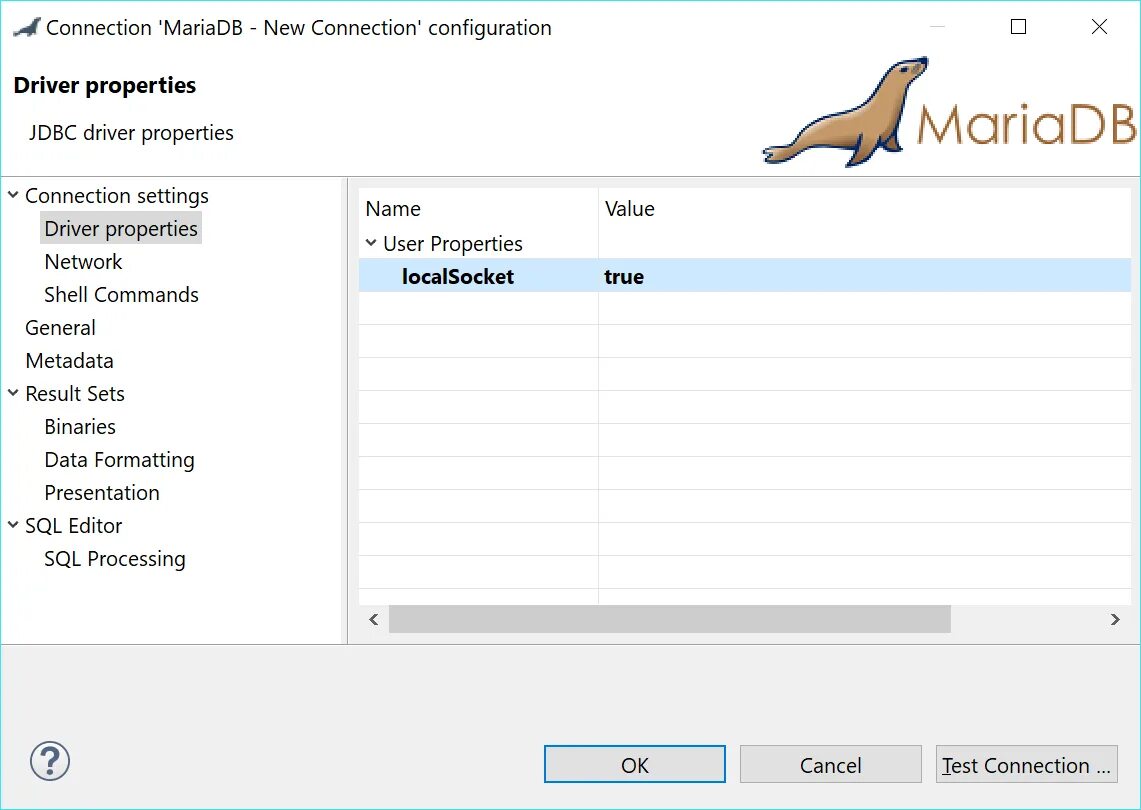The height and width of the screenshot is (810, 1141).
Task: Select the SQL Editor label
Action: coord(73,525)
